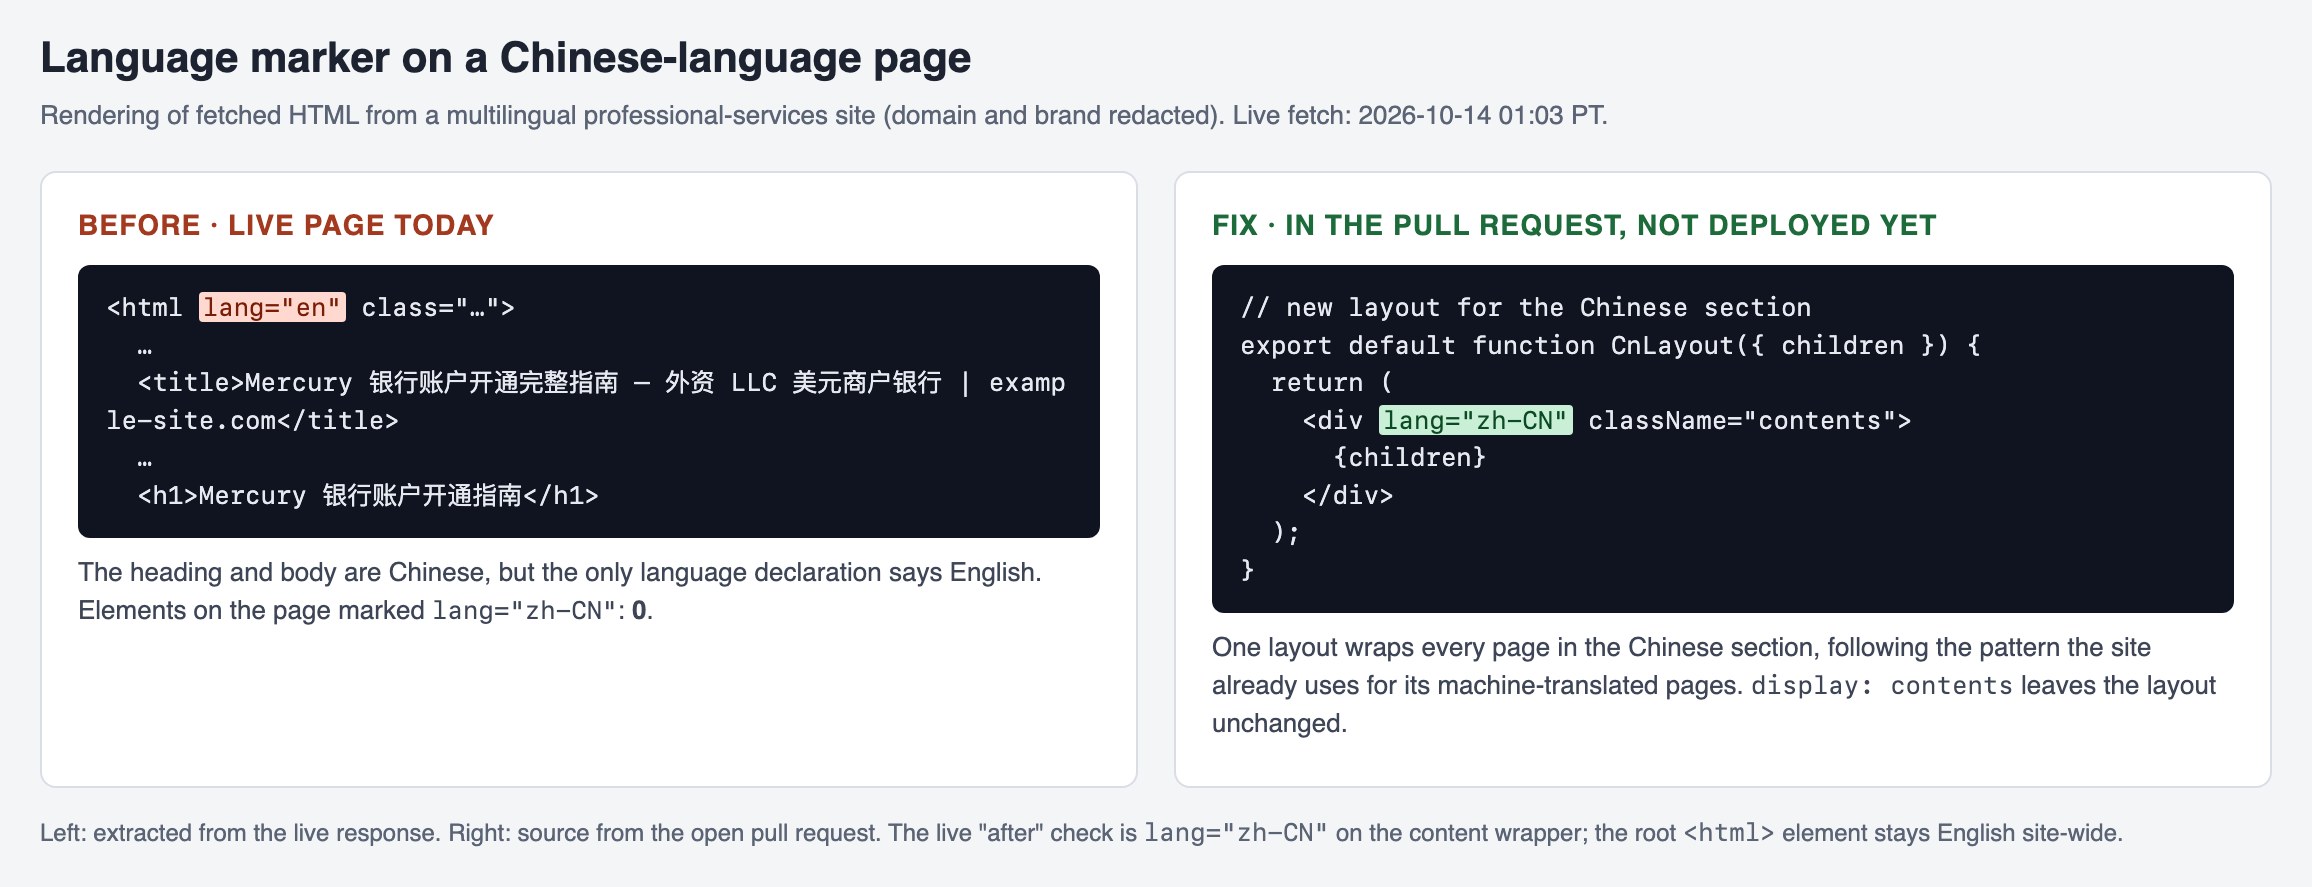The height and width of the screenshot is (887, 2312).
Task: Click the <title>Mercury 银行账户开通完整指南 code line
Action: (x=586, y=401)
